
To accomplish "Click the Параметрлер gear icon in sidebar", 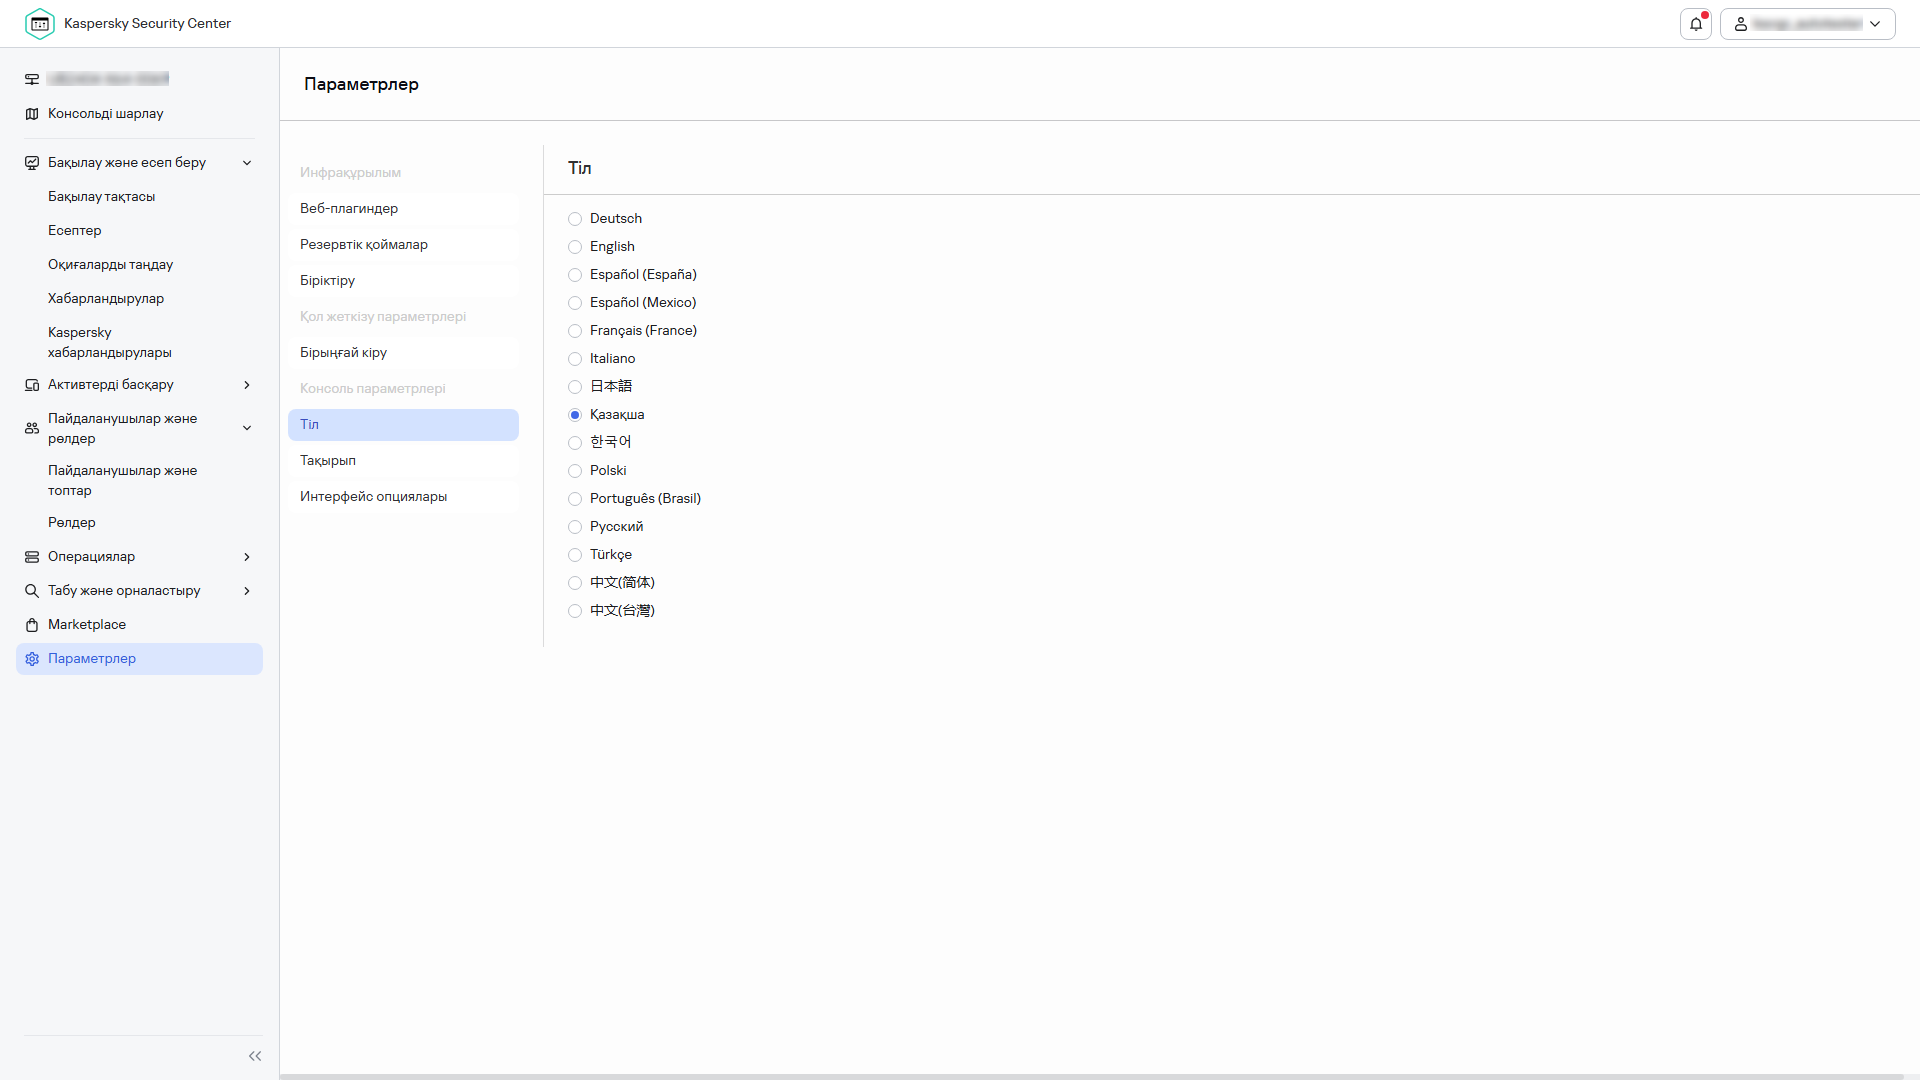I will pos(32,659).
